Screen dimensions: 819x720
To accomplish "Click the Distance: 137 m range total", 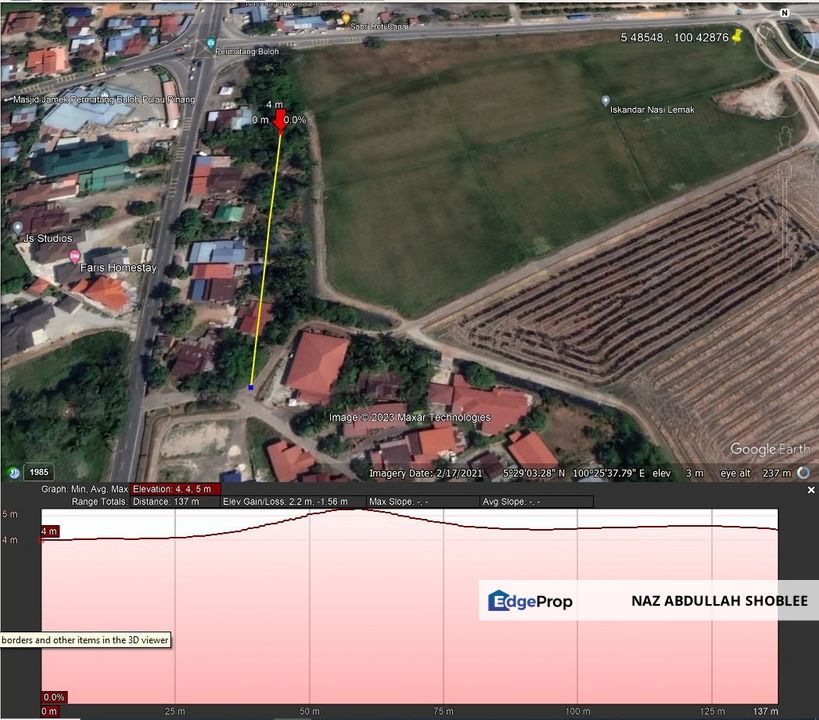I will coord(170,503).
